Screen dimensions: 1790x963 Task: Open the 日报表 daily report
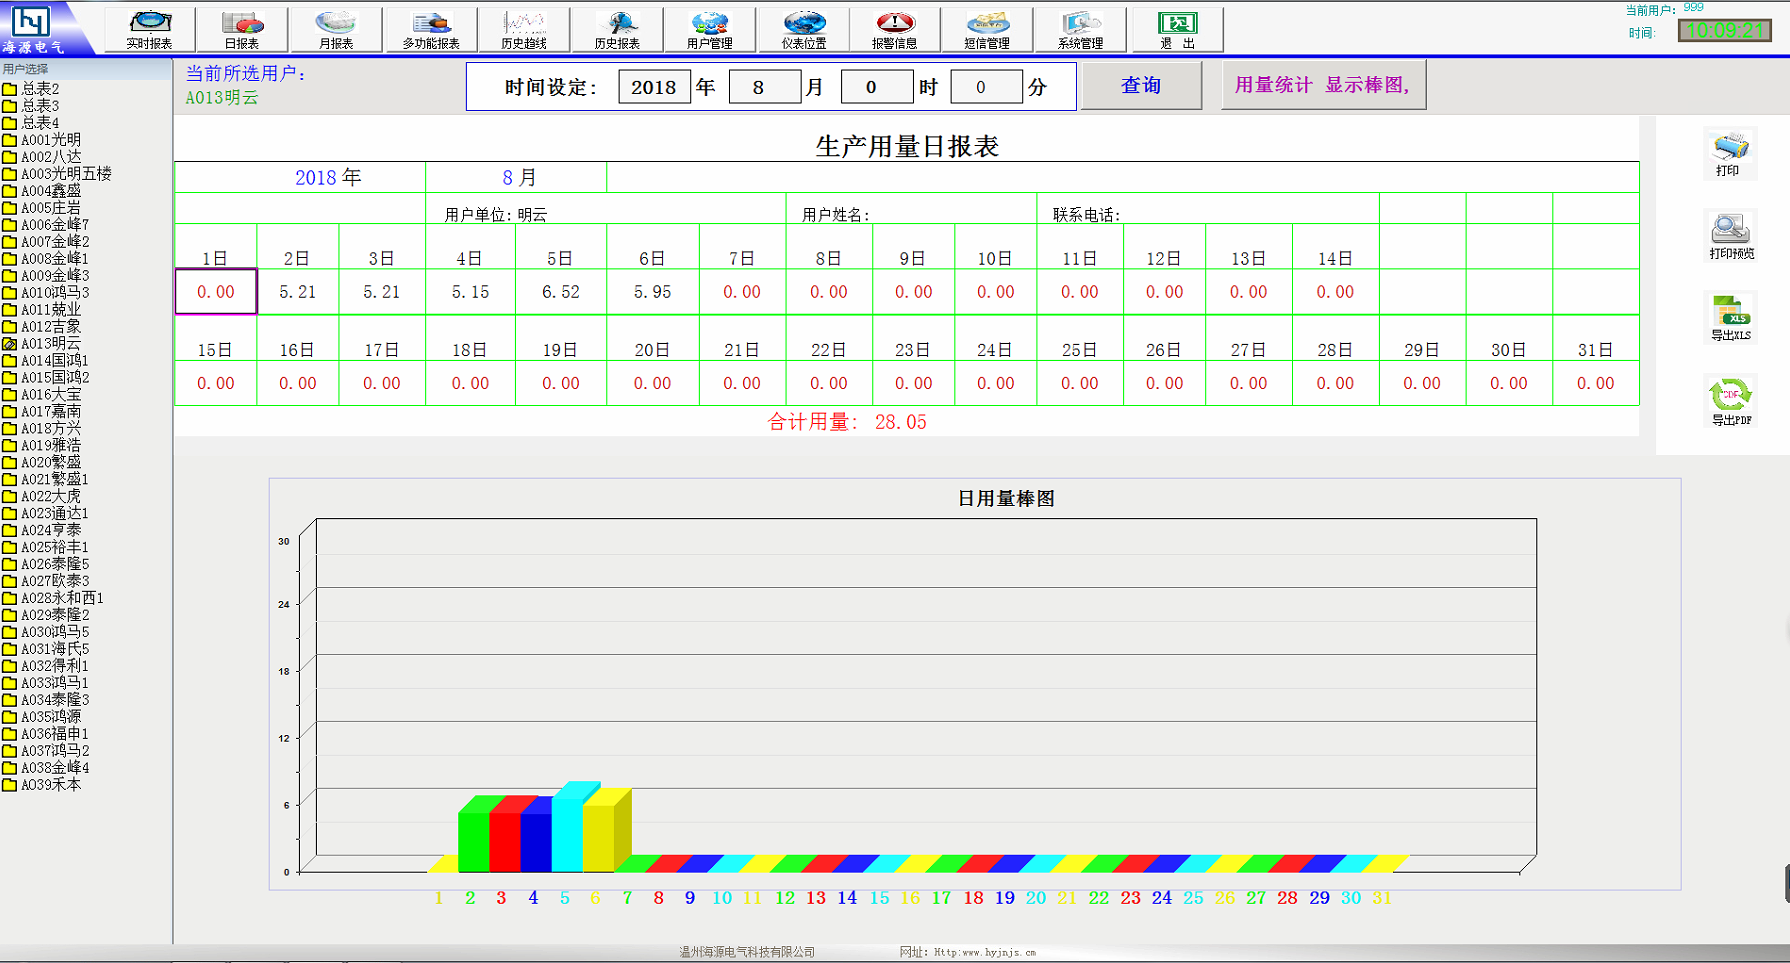click(242, 29)
